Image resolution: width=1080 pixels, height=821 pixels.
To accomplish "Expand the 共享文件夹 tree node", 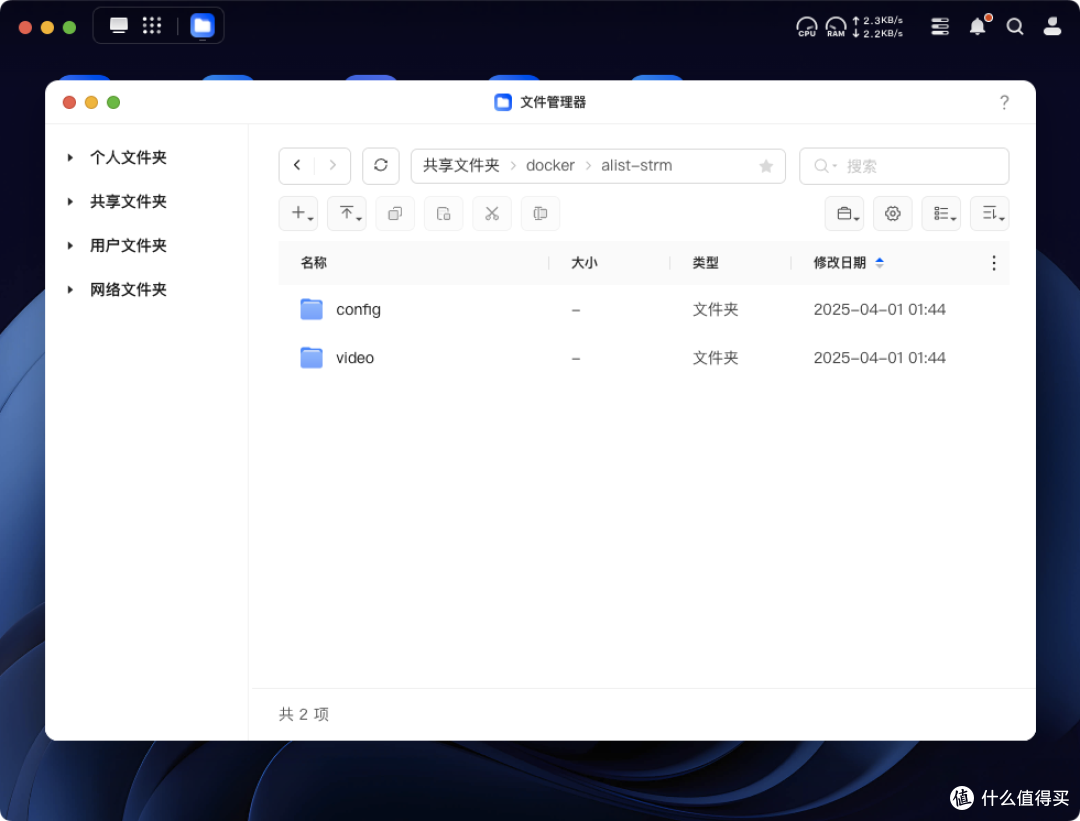I will 70,202.
